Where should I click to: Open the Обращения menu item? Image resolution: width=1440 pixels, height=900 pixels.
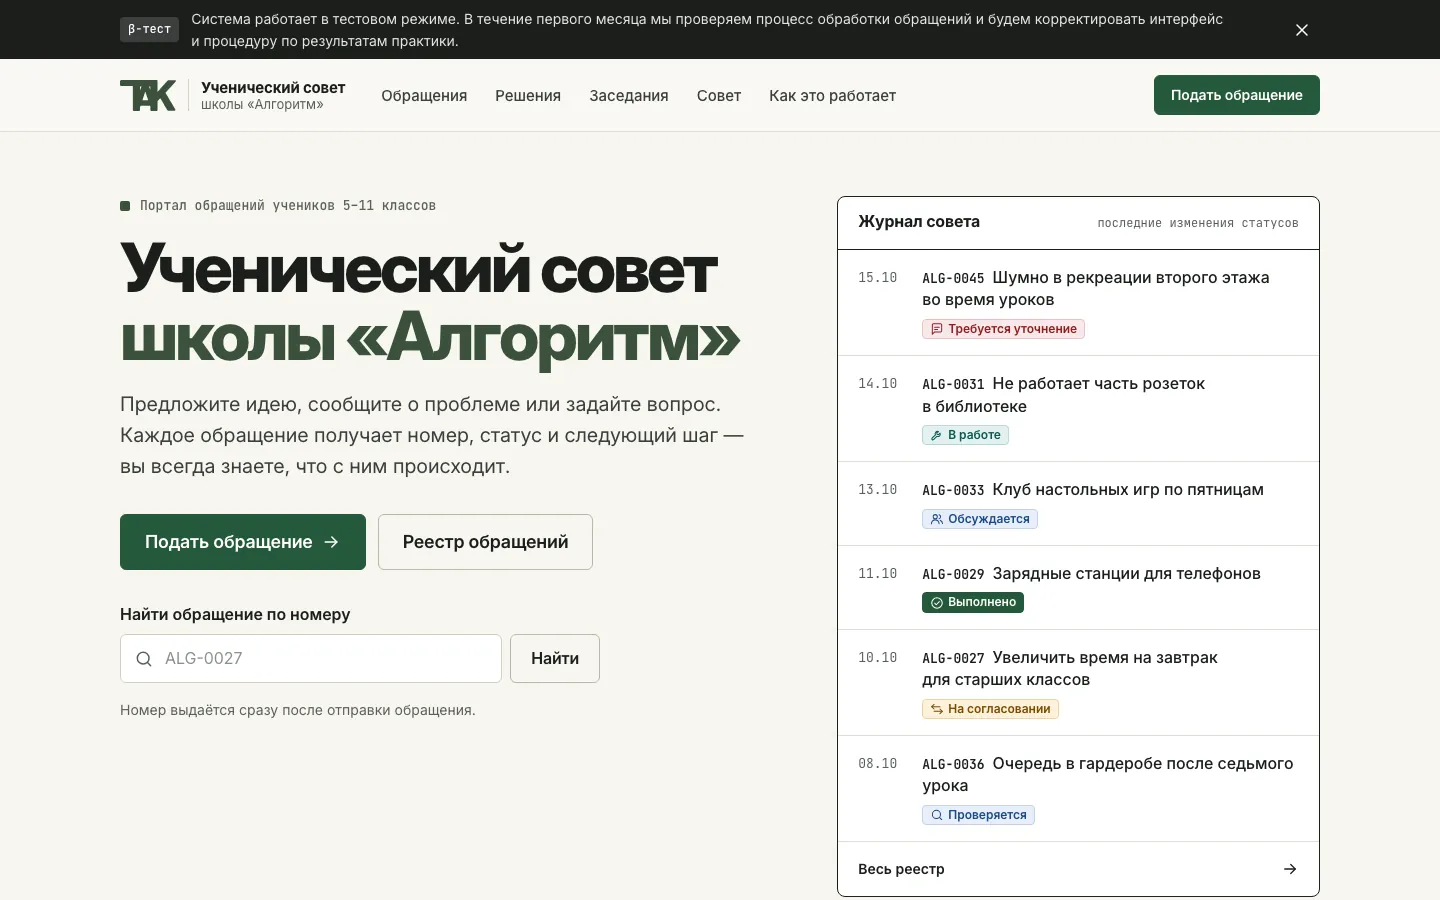coord(424,96)
